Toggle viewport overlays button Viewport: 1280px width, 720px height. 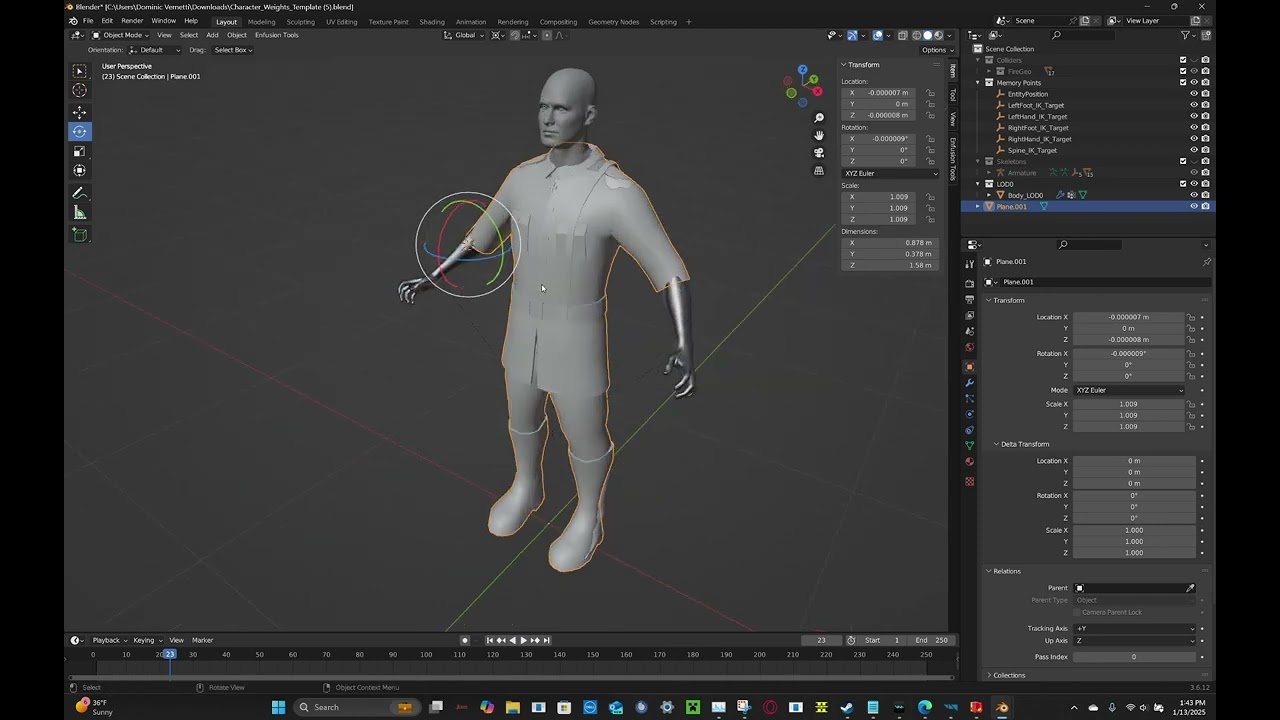(877, 35)
